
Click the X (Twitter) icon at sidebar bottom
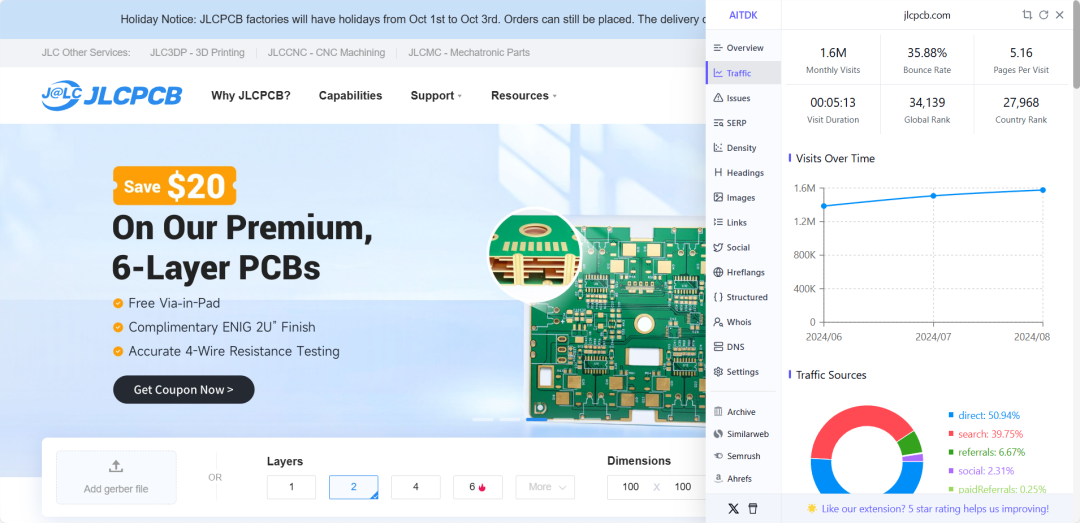coord(734,509)
